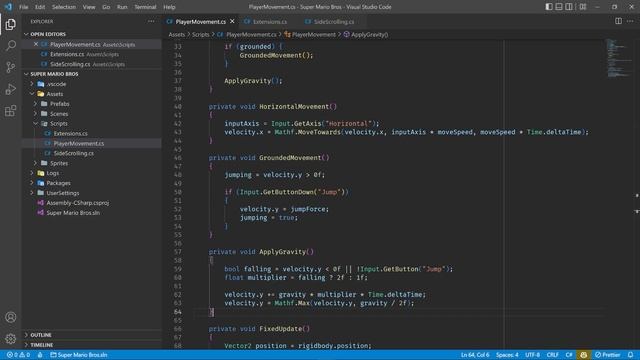640x360 pixels.
Task: Open the Terminal menu
Action: 145,7
